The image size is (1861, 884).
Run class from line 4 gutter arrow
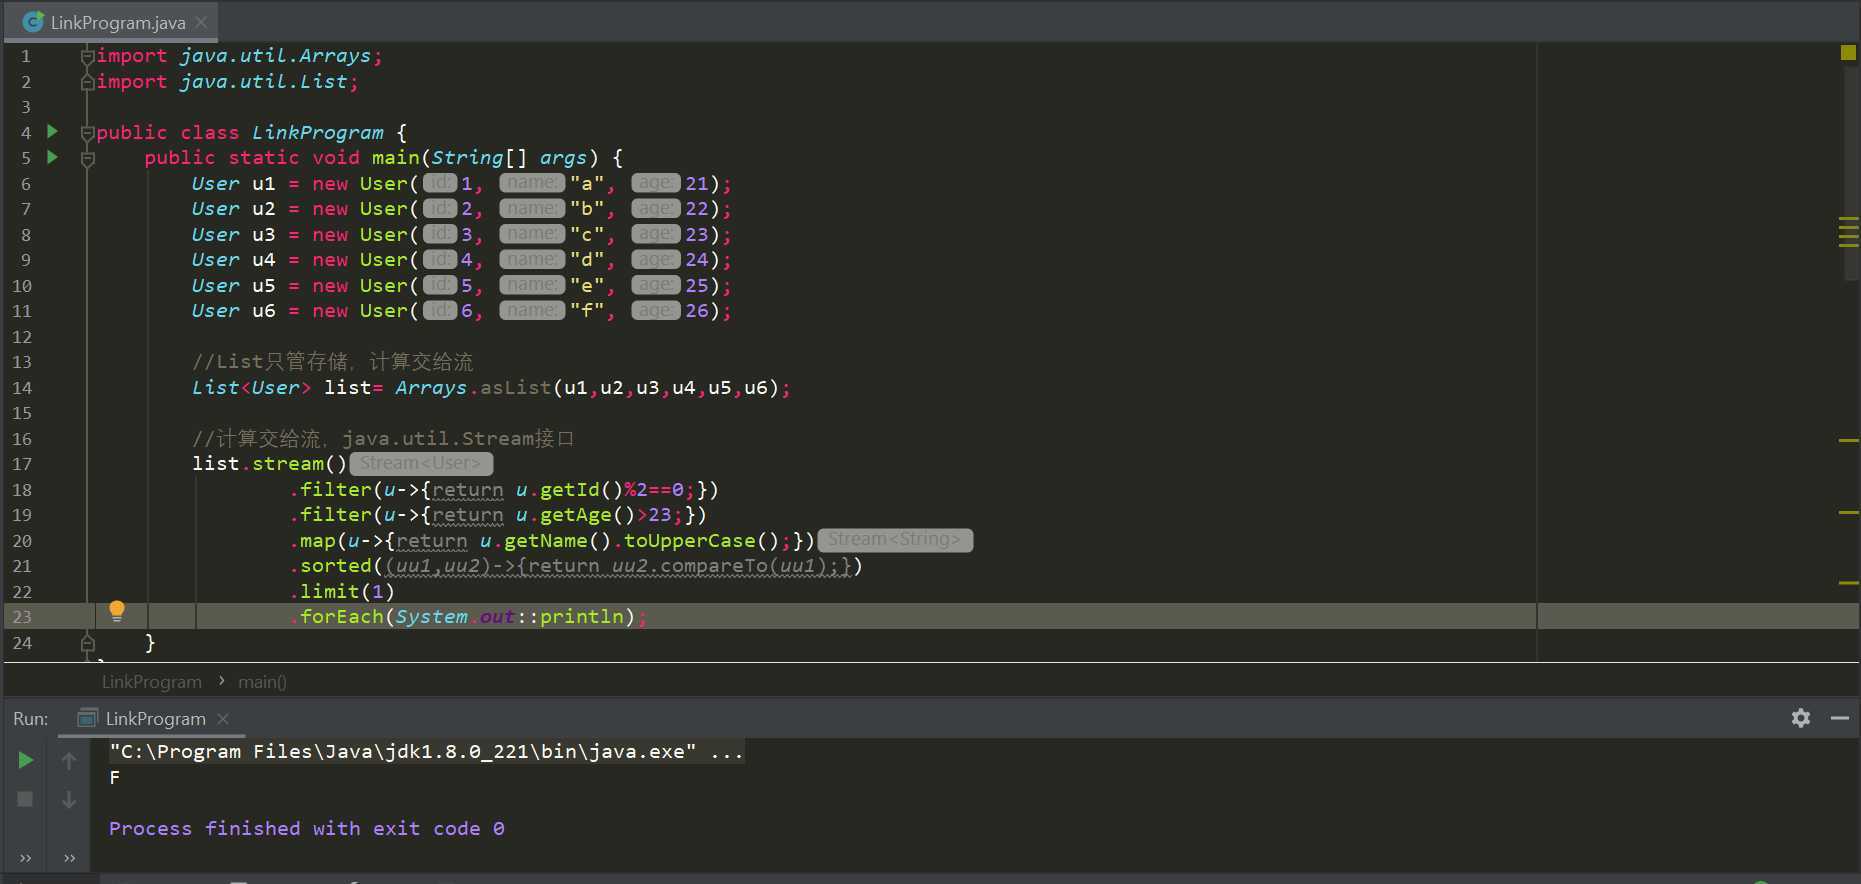[x=53, y=132]
